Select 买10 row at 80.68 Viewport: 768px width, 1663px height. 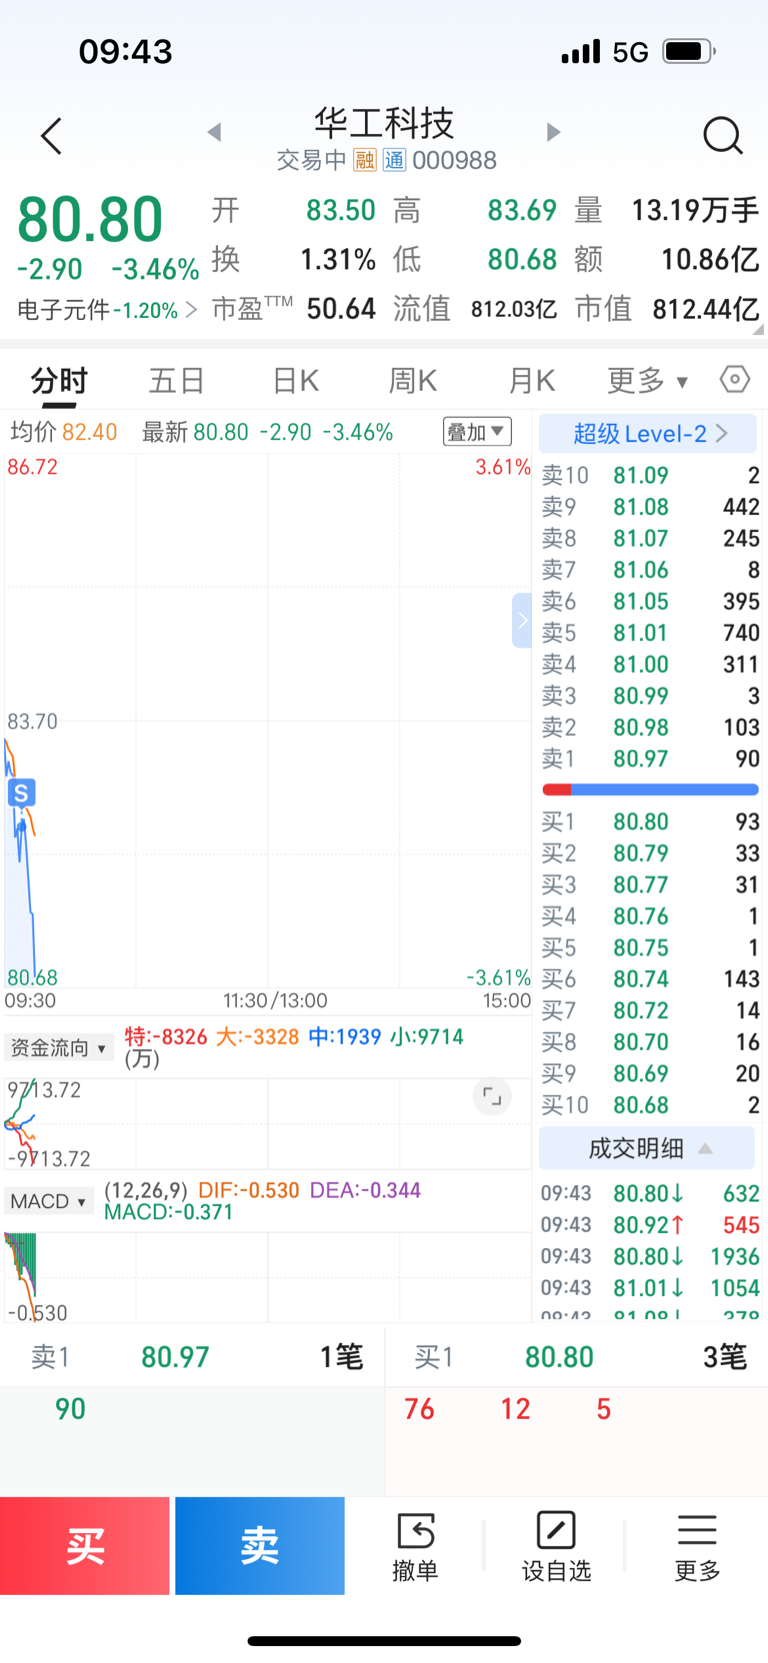pyautogui.click(x=650, y=1105)
